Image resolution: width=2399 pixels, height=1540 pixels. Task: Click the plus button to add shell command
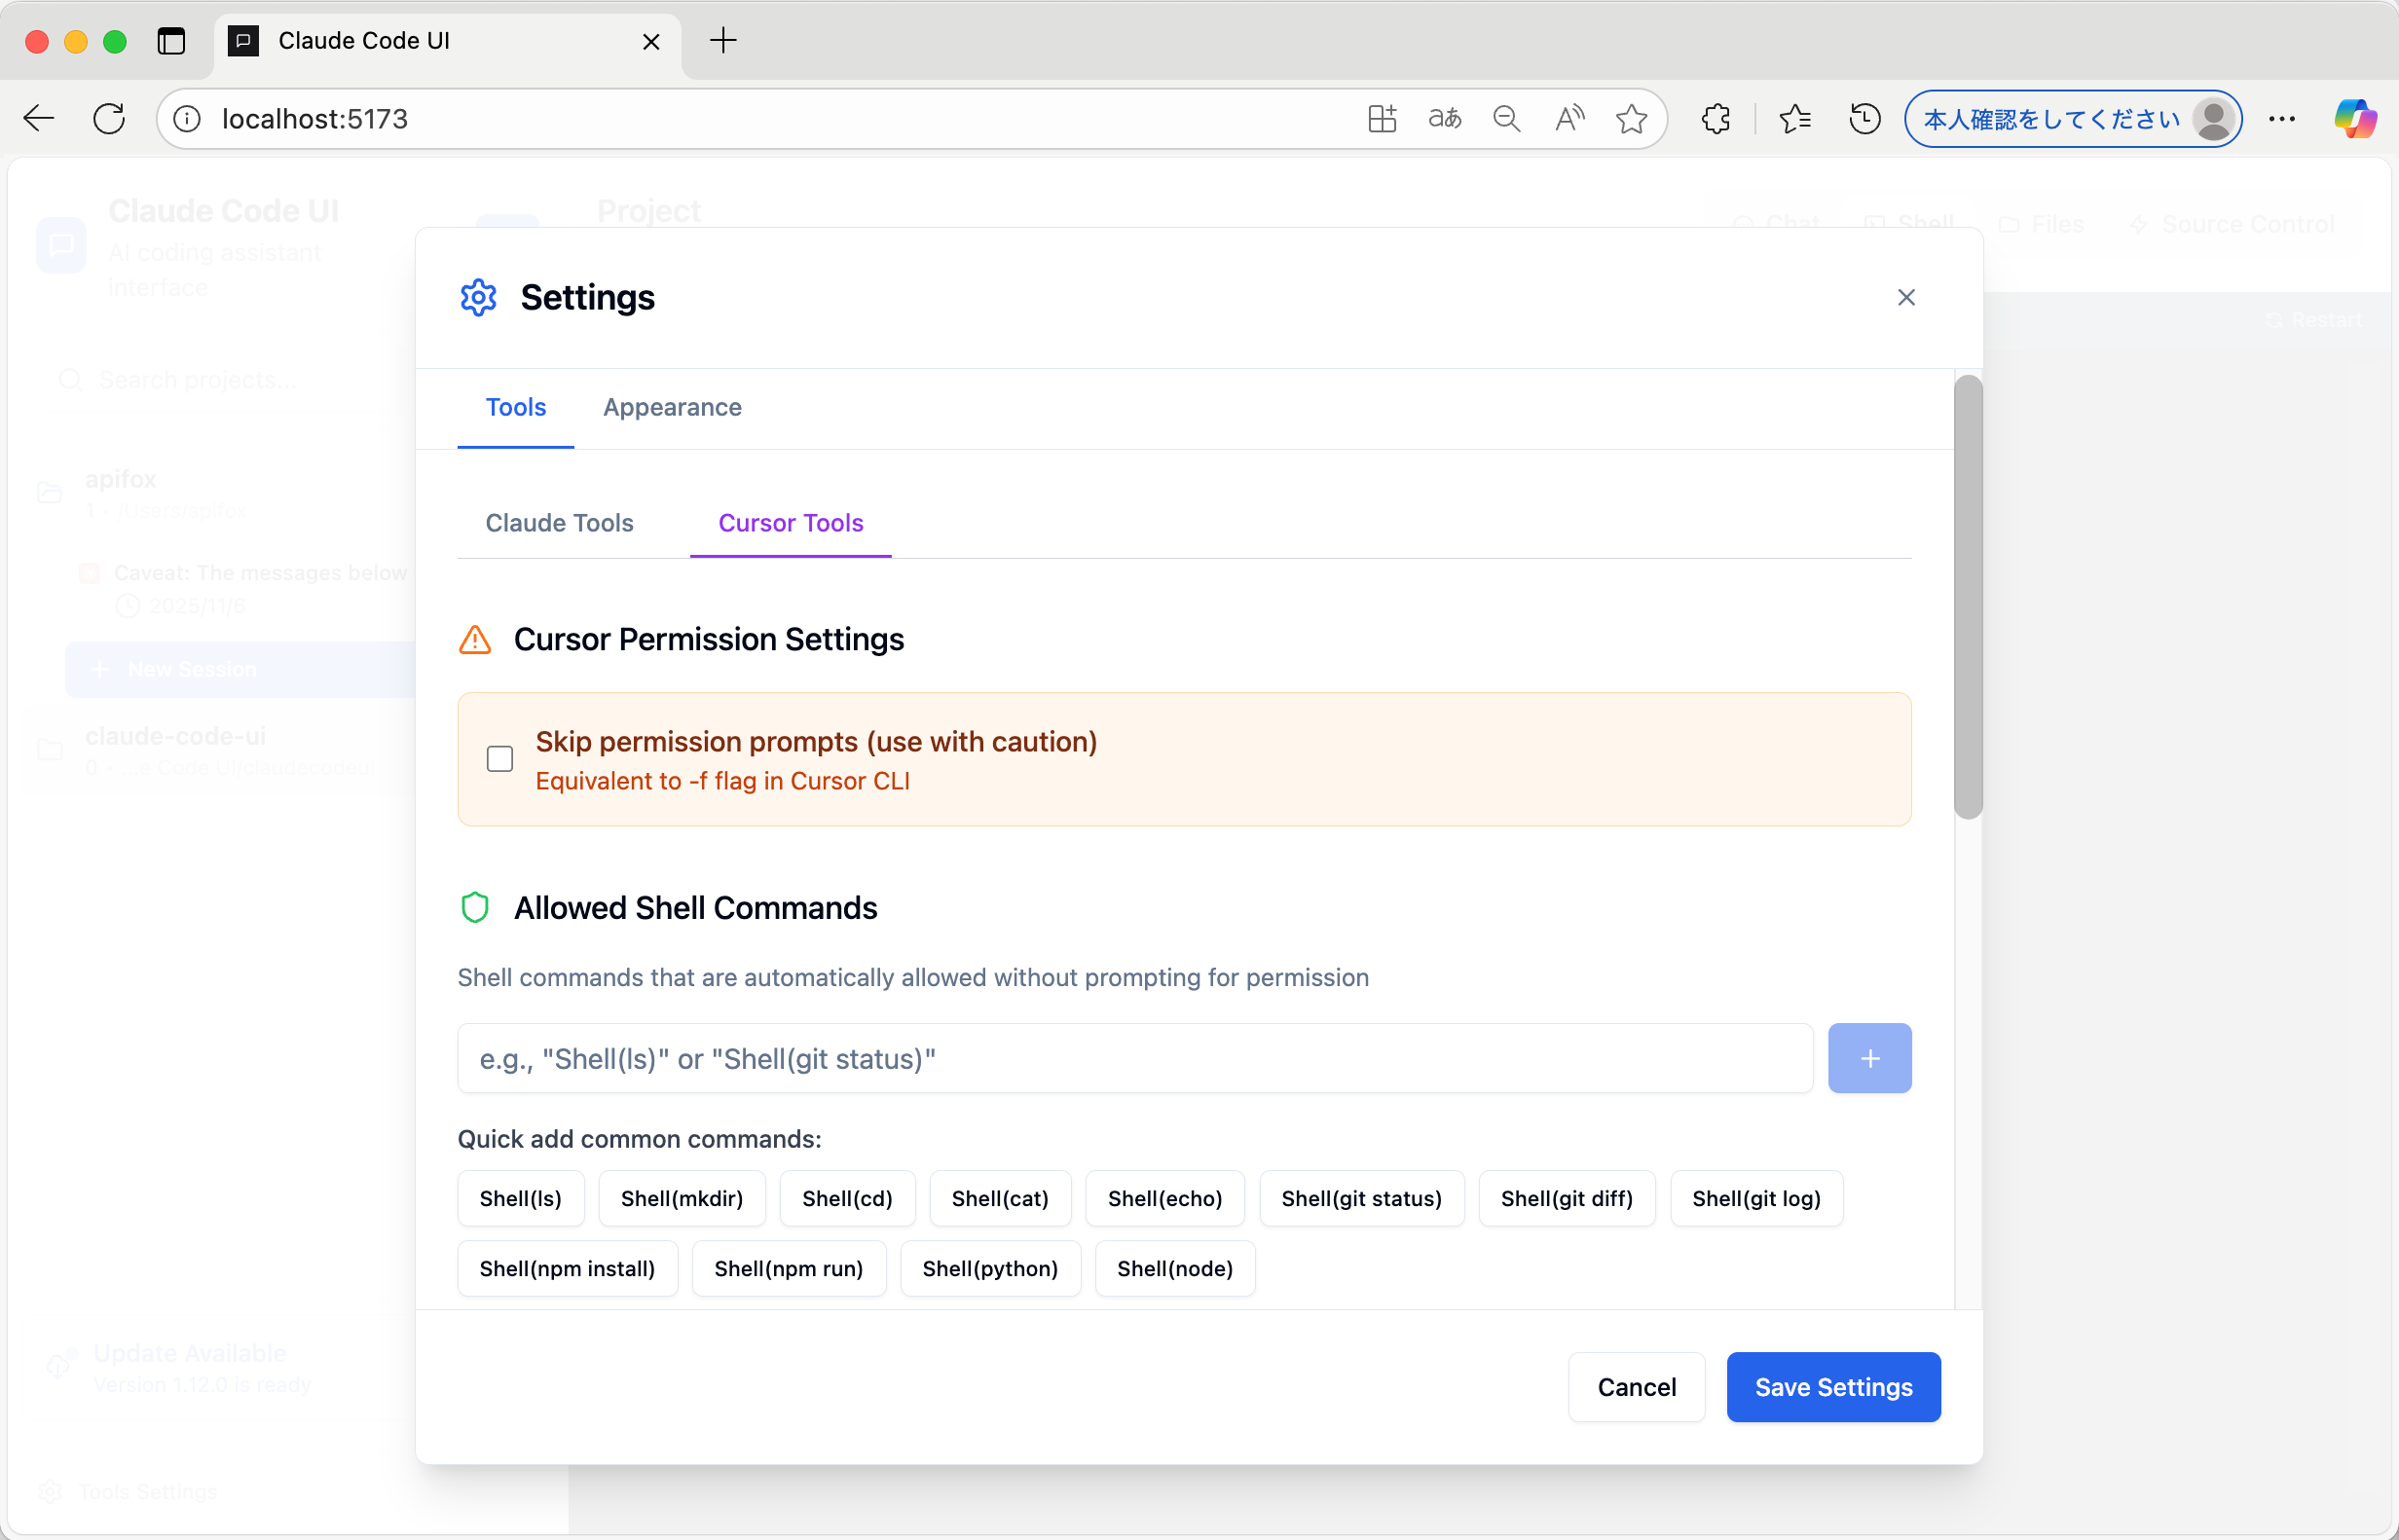pos(1868,1058)
